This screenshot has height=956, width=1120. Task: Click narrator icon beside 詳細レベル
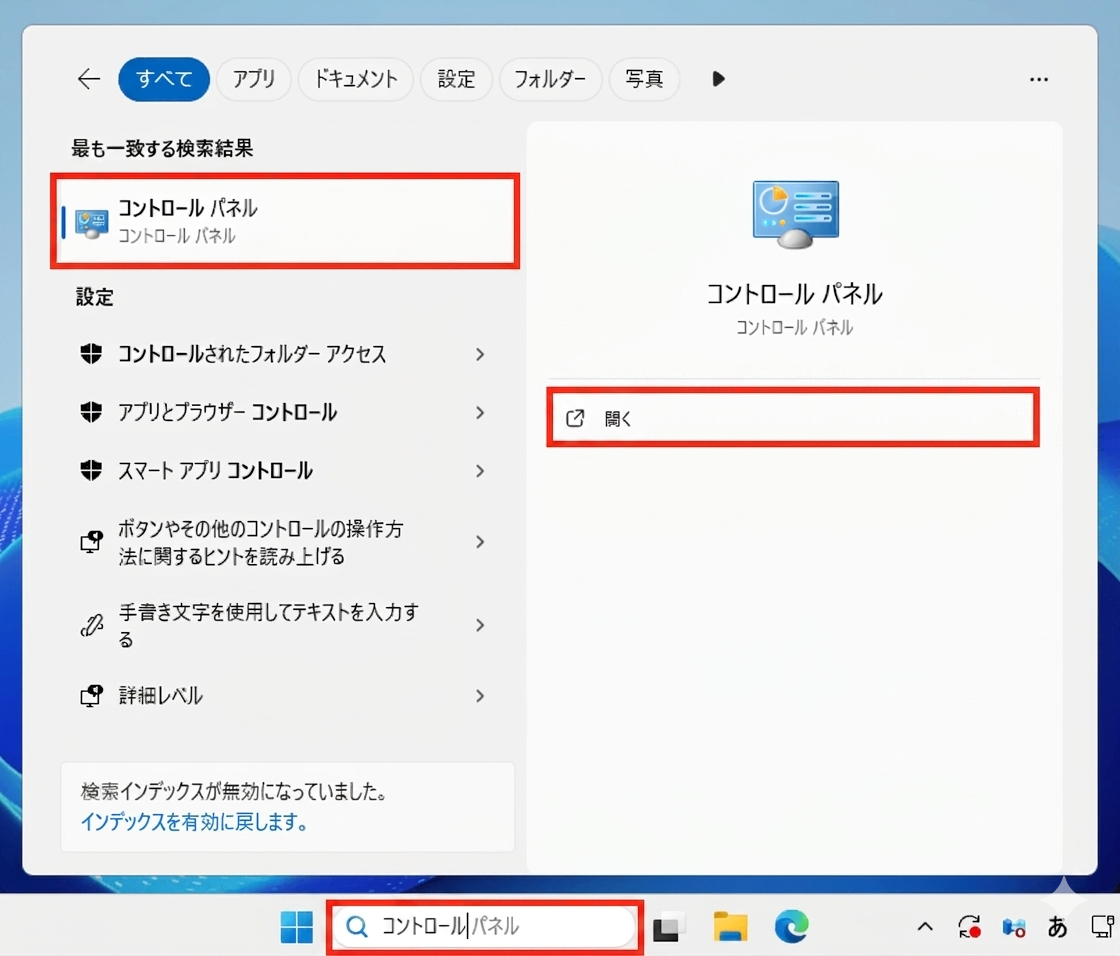tap(91, 696)
